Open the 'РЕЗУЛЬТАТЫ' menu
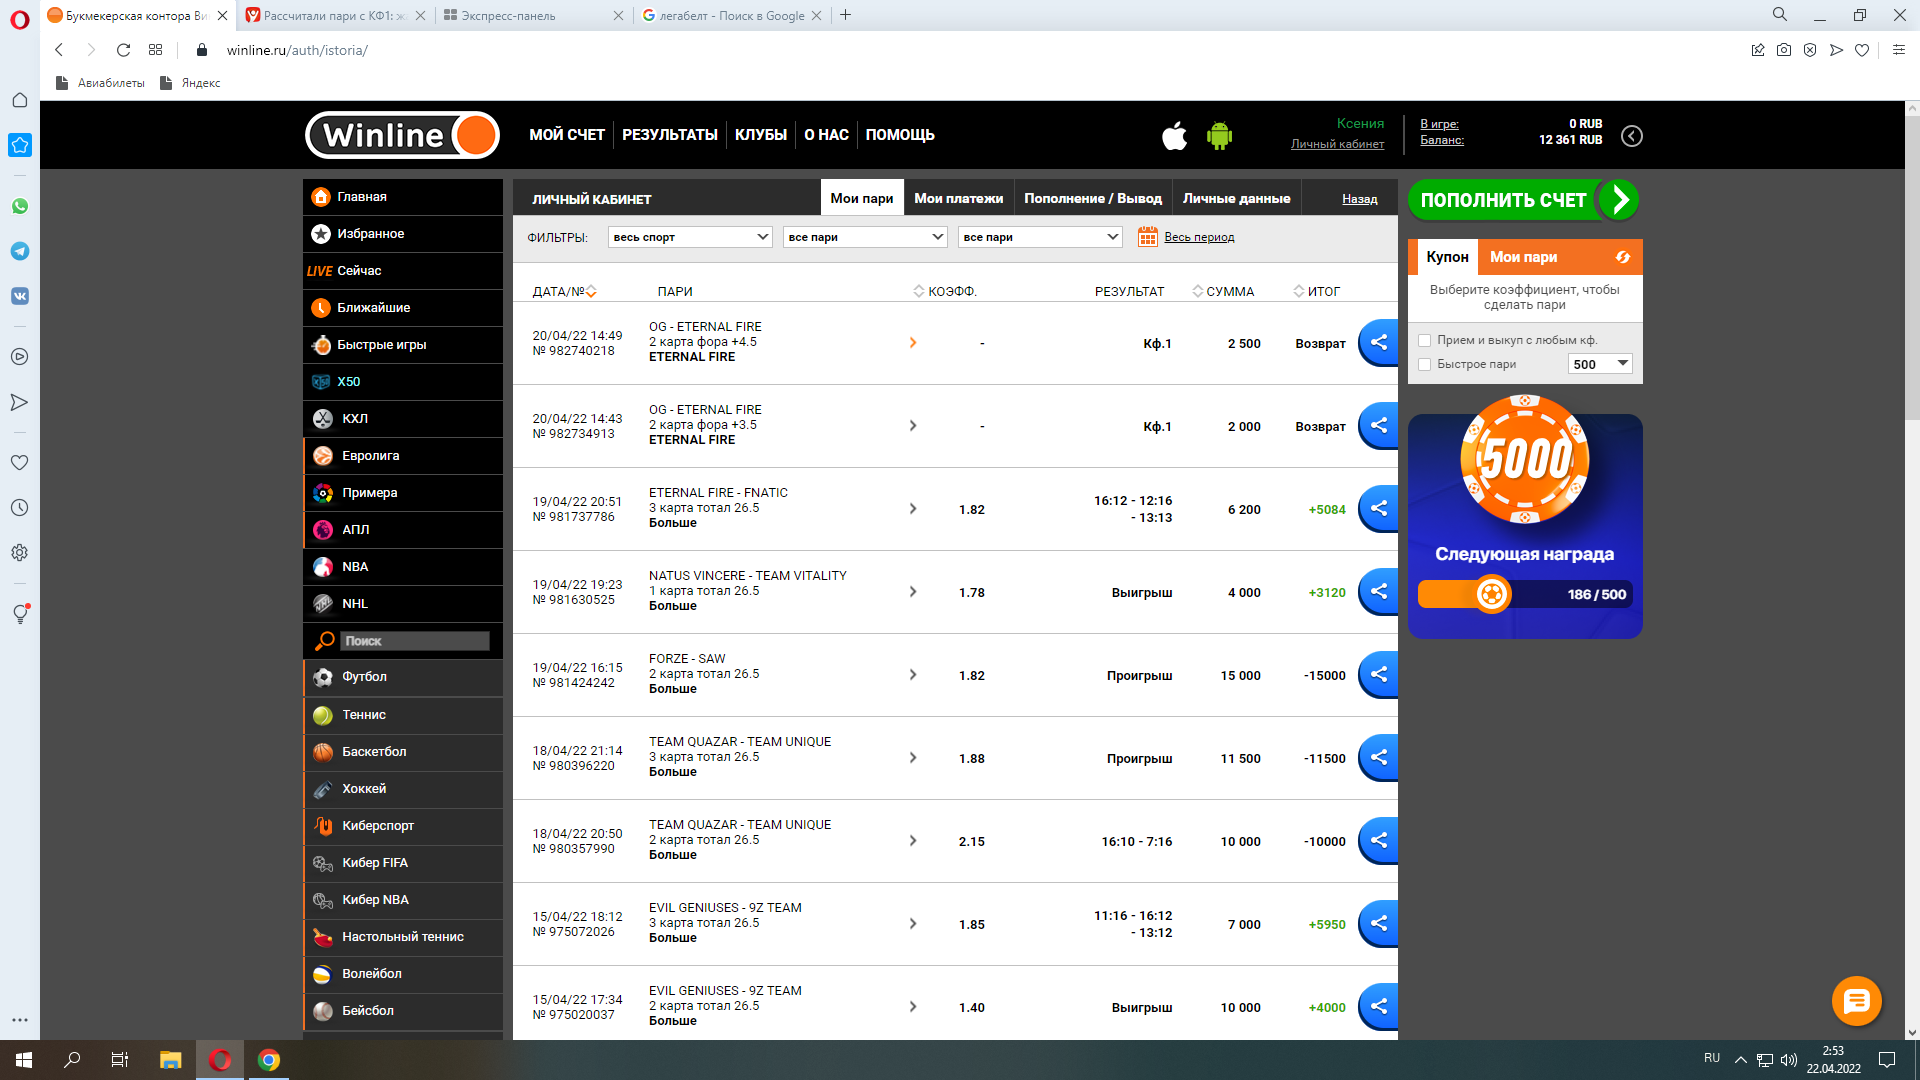The width and height of the screenshot is (1920, 1080). click(670, 135)
